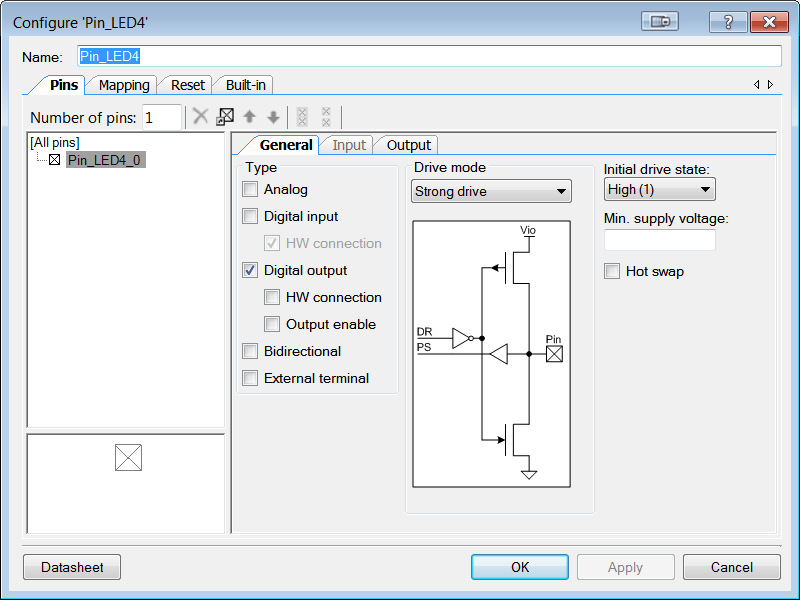This screenshot has height=600, width=800.
Task: Enable the Hot swap checkbox
Action: pyautogui.click(x=612, y=271)
